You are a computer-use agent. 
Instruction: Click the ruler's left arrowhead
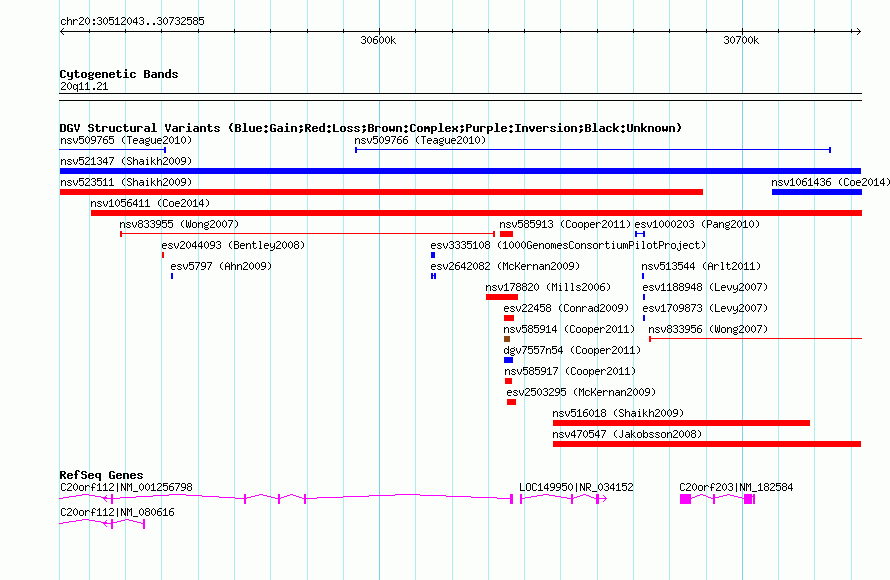[62, 32]
